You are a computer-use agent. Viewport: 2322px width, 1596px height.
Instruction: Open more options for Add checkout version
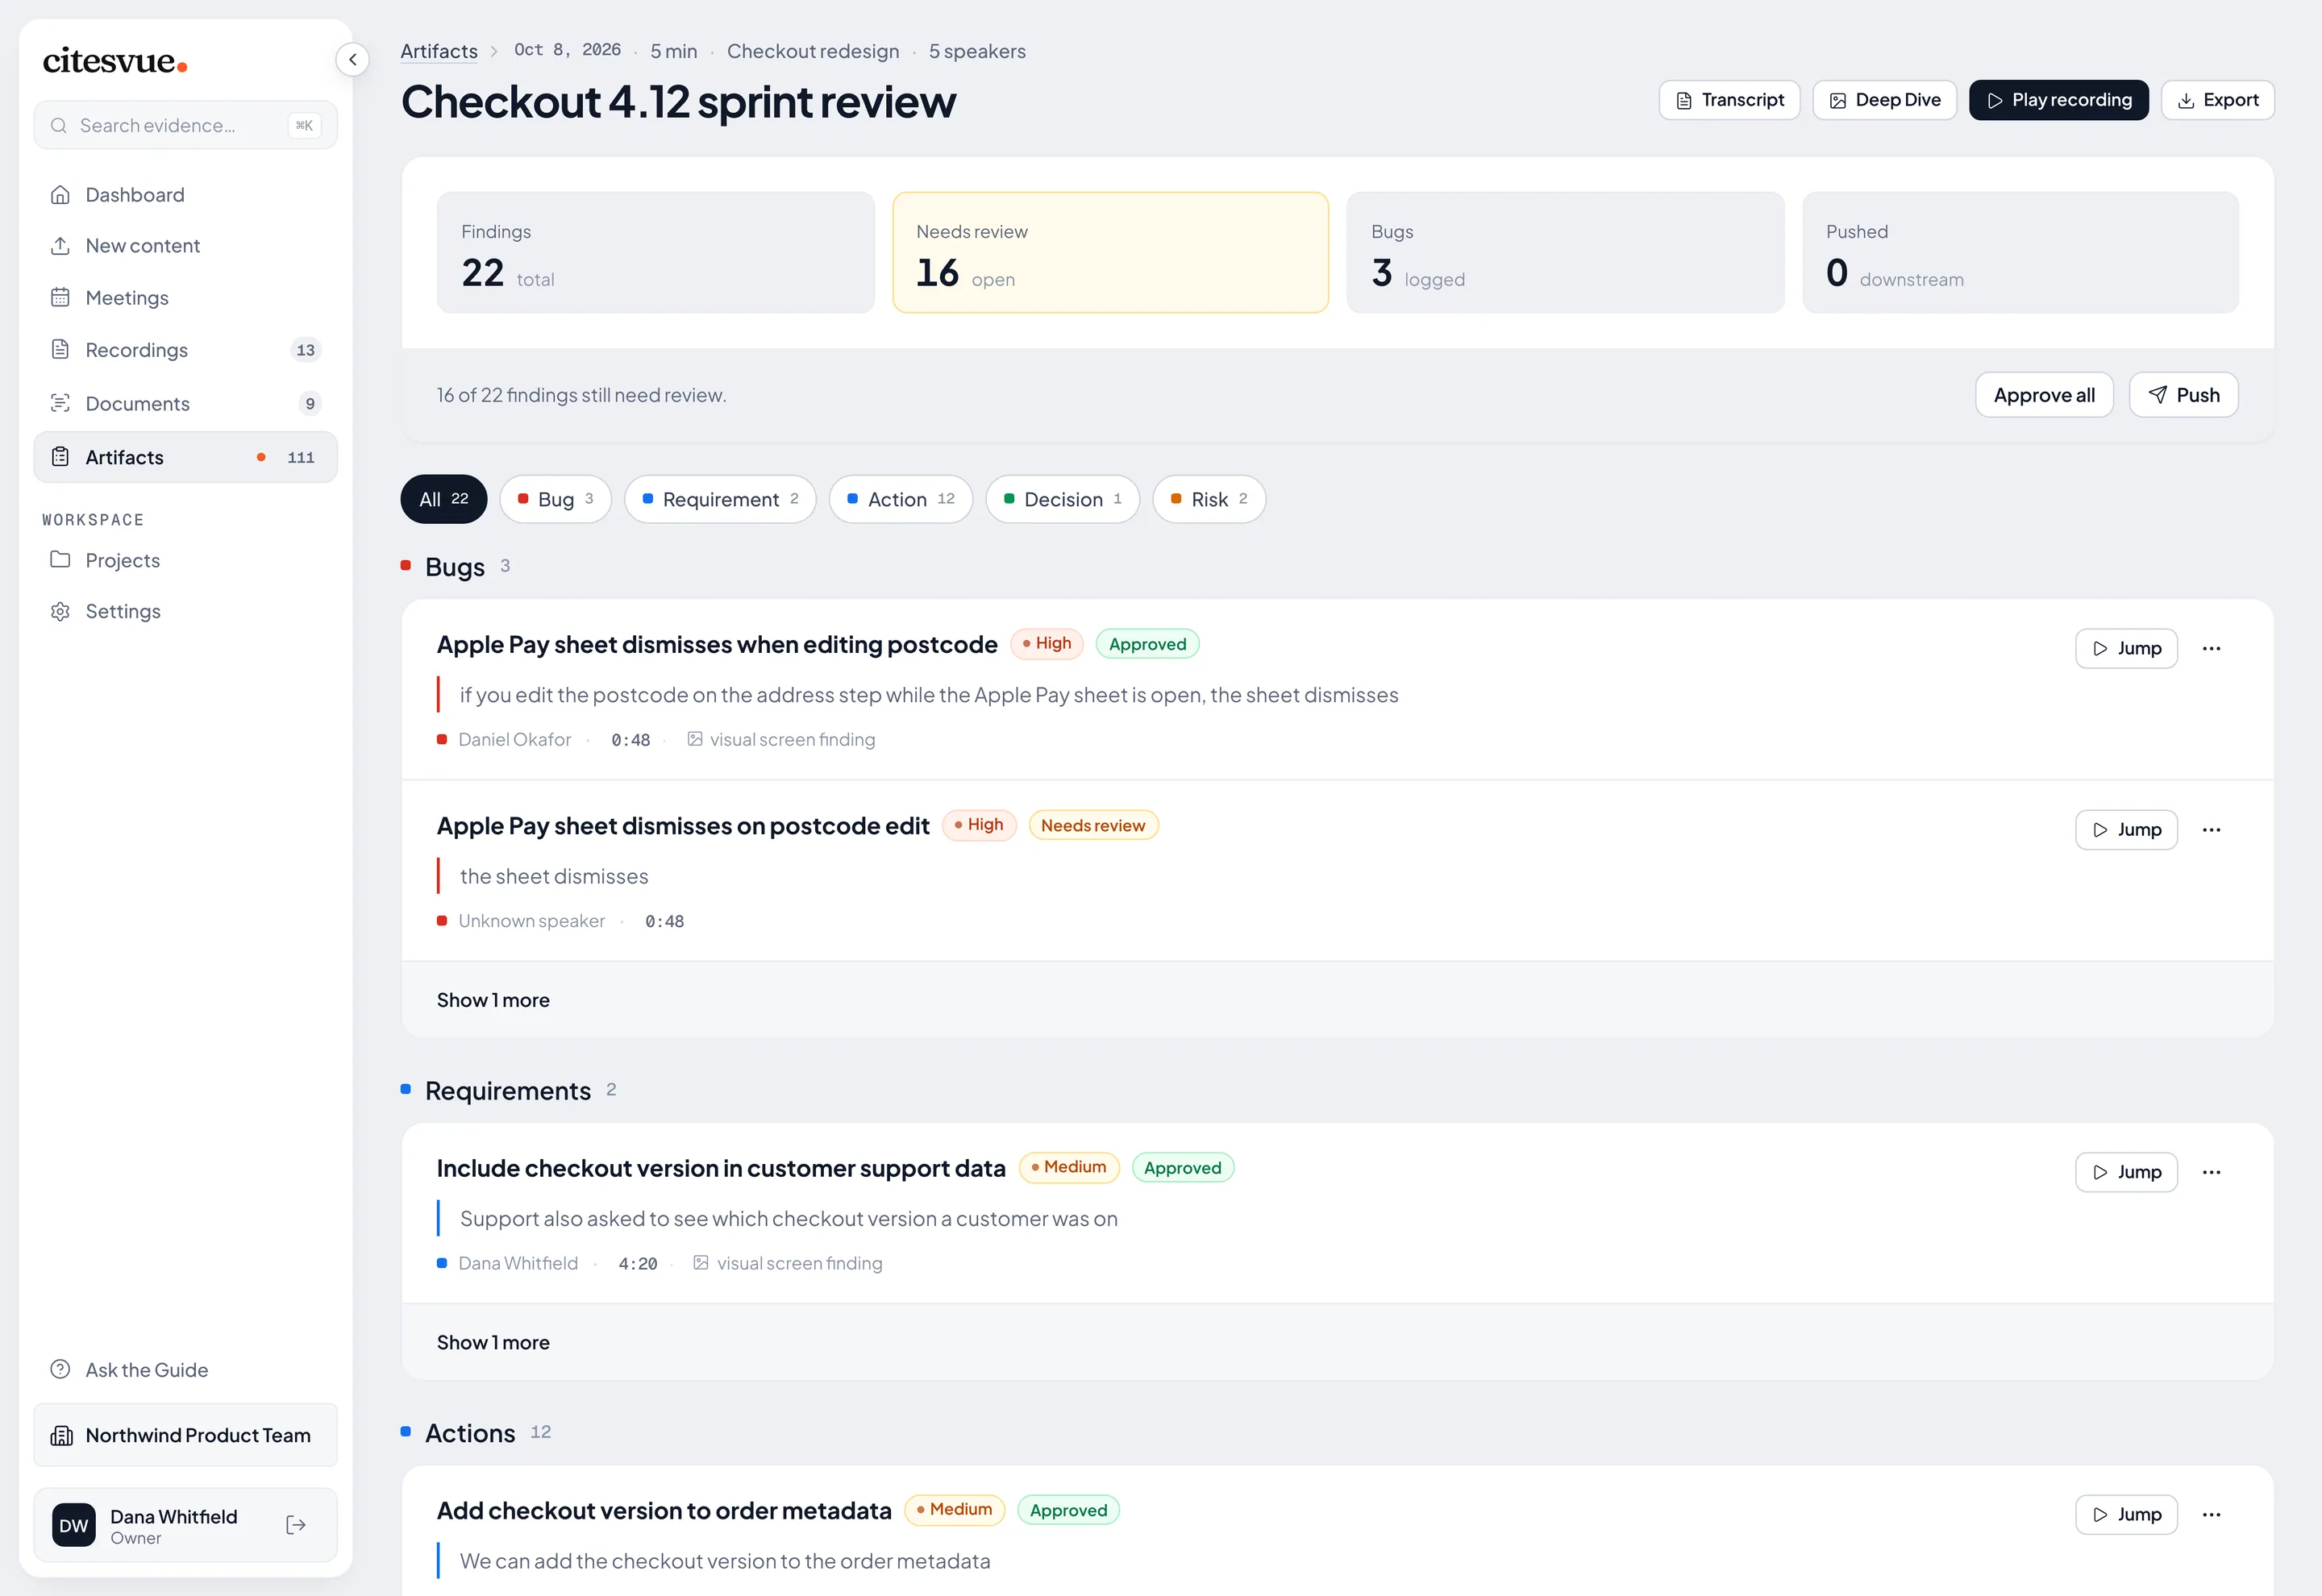(x=2211, y=1514)
